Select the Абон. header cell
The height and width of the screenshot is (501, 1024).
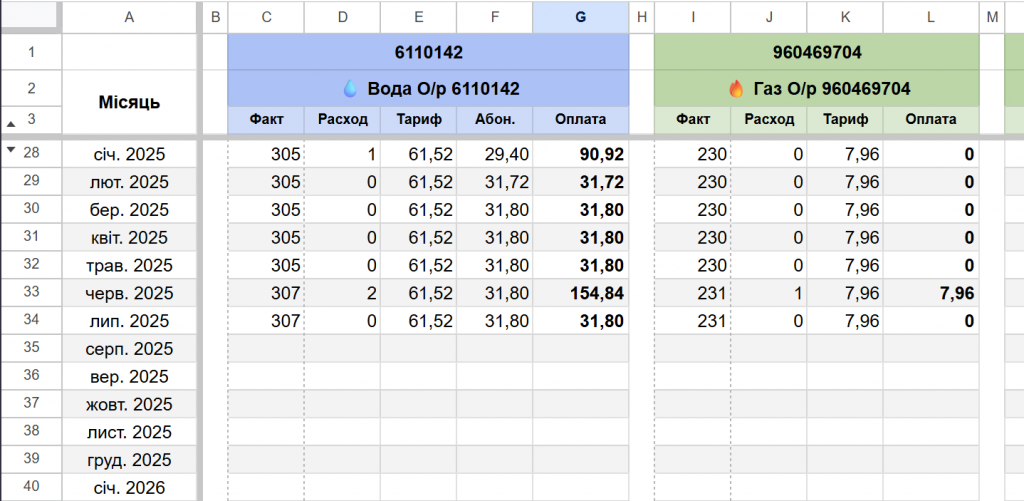click(494, 120)
